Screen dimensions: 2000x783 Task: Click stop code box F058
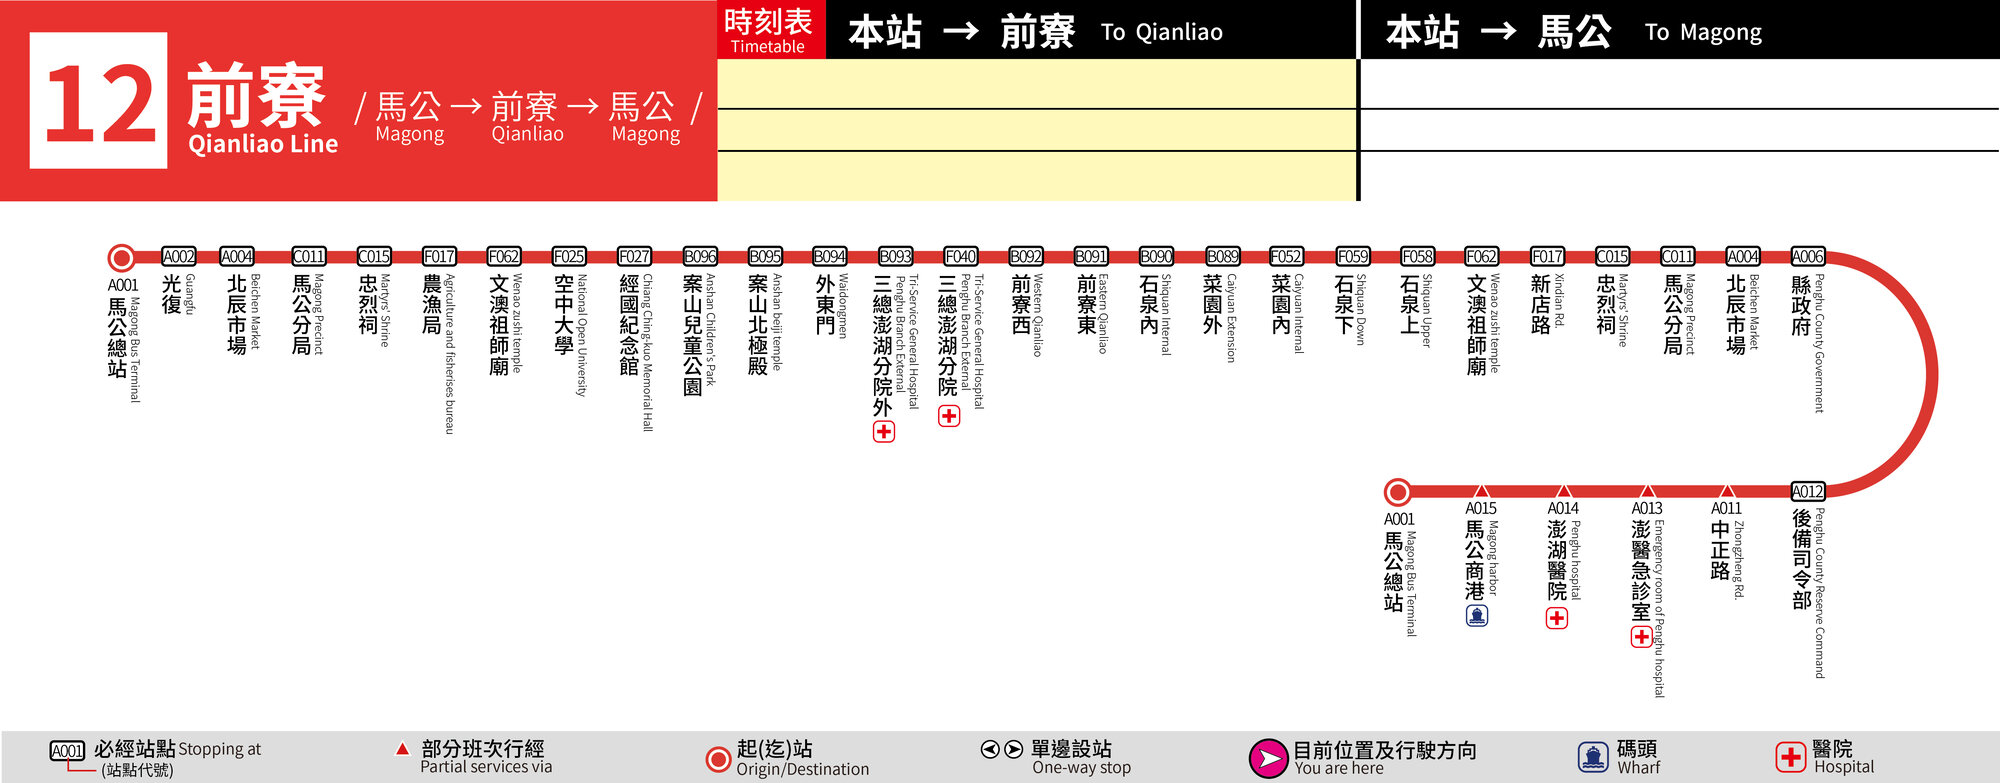tap(1417, 257)
